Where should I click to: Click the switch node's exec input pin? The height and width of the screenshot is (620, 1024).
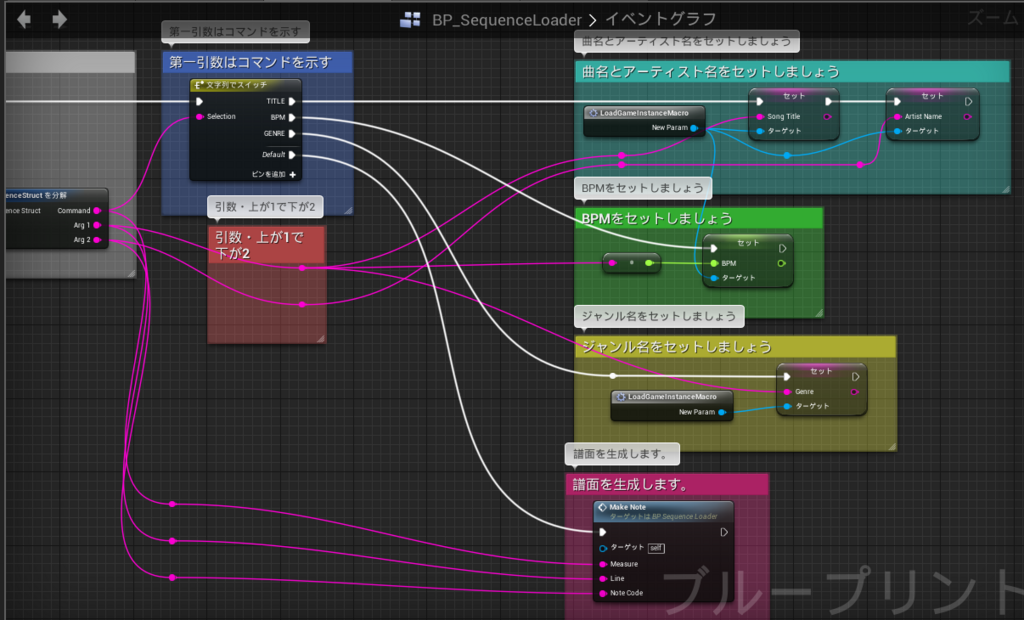199,101
